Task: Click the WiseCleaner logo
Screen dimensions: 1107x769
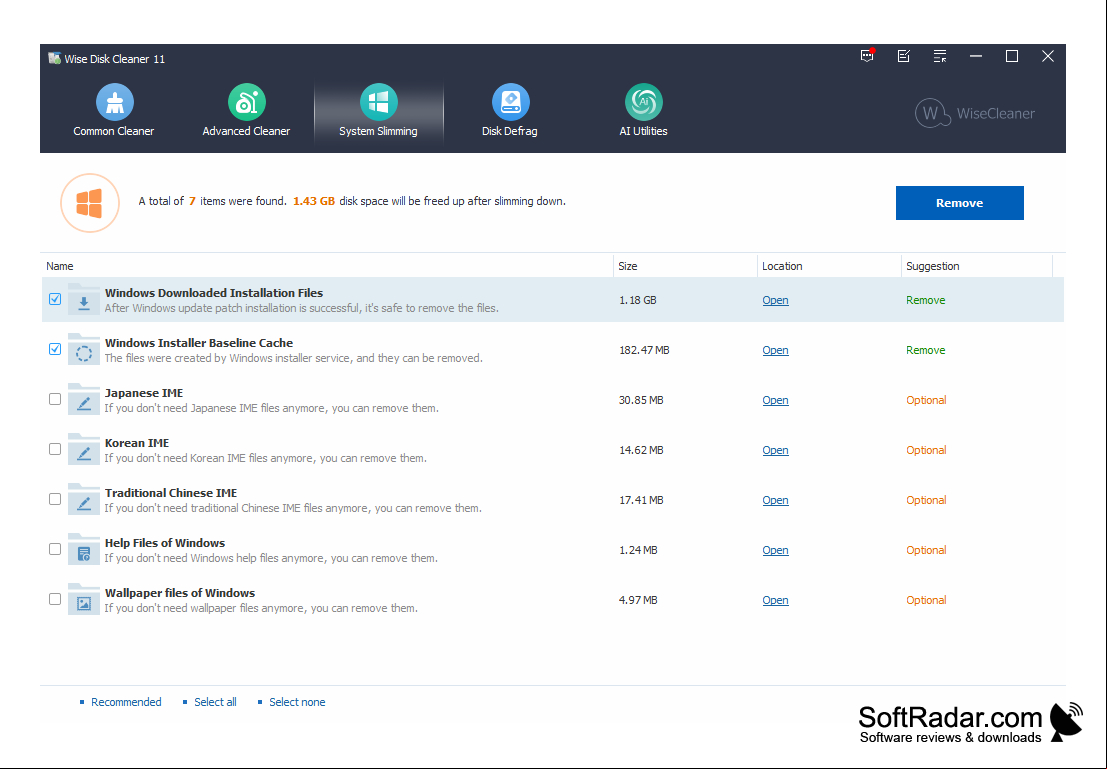Action: tap(975, 113)
